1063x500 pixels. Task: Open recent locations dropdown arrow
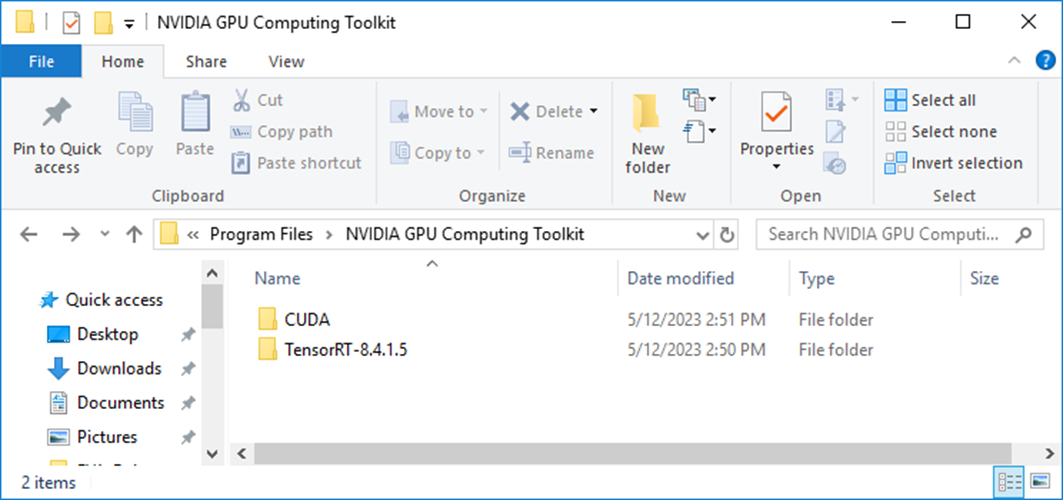(105, 236)
